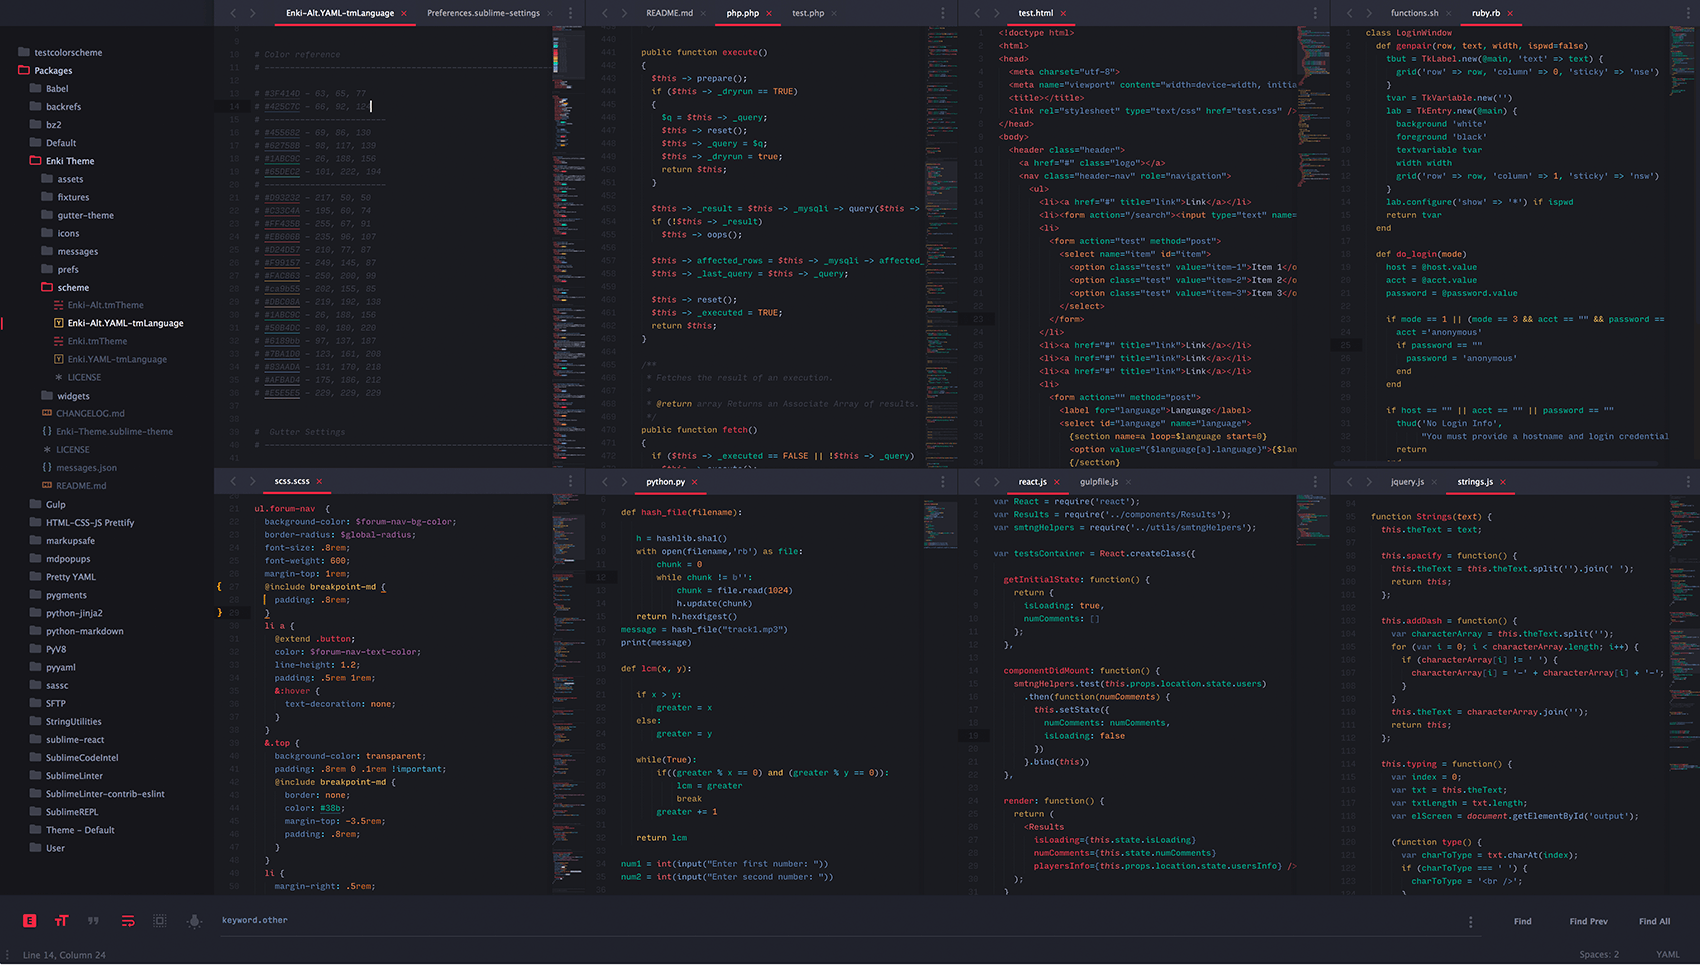Switch to README.md tab

[x=669, y=13]
